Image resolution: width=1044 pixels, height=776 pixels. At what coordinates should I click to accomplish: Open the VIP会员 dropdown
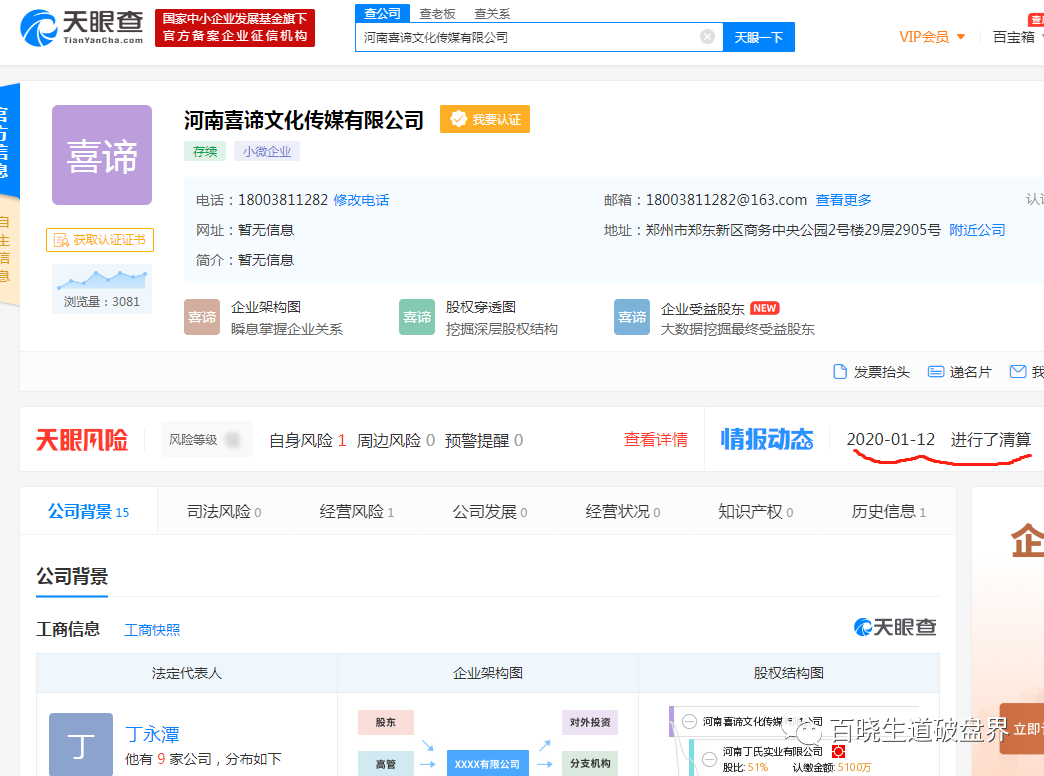pos(931,37)
